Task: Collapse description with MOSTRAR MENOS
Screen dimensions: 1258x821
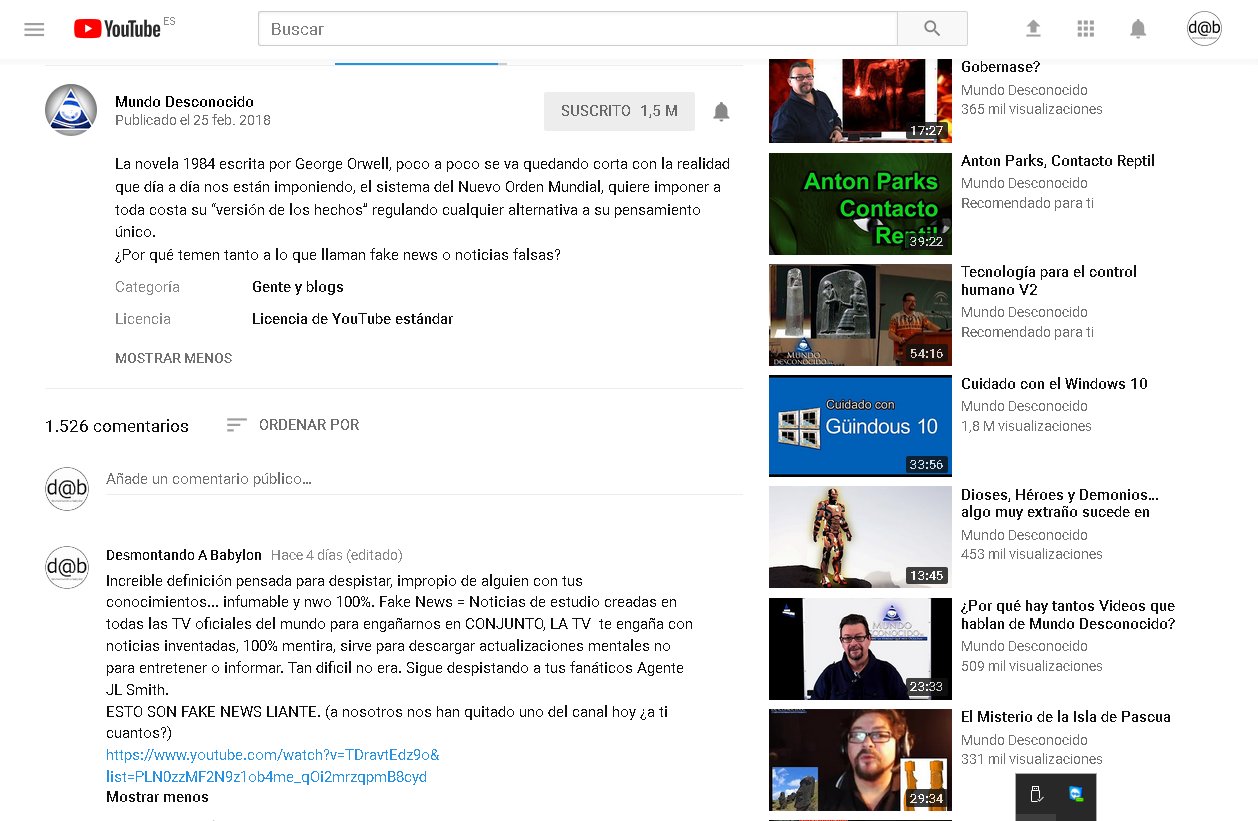Action: [x=173, y=358]
